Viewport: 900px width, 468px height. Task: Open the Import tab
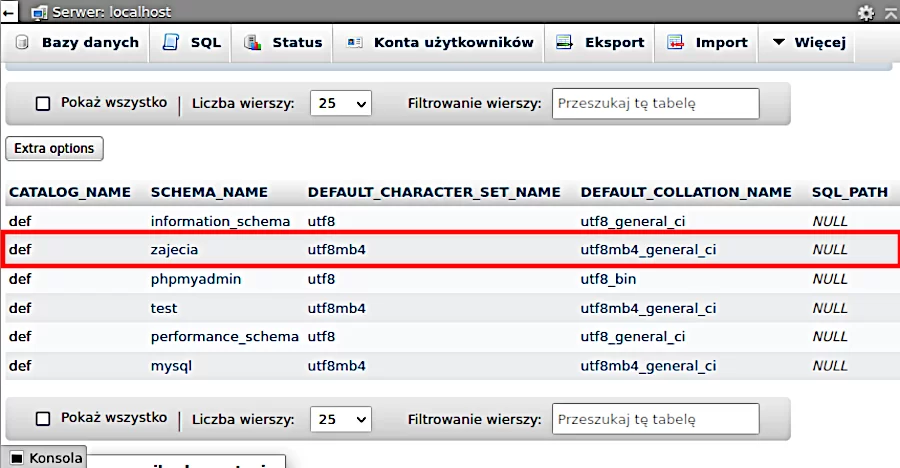(x=707, y=42)
